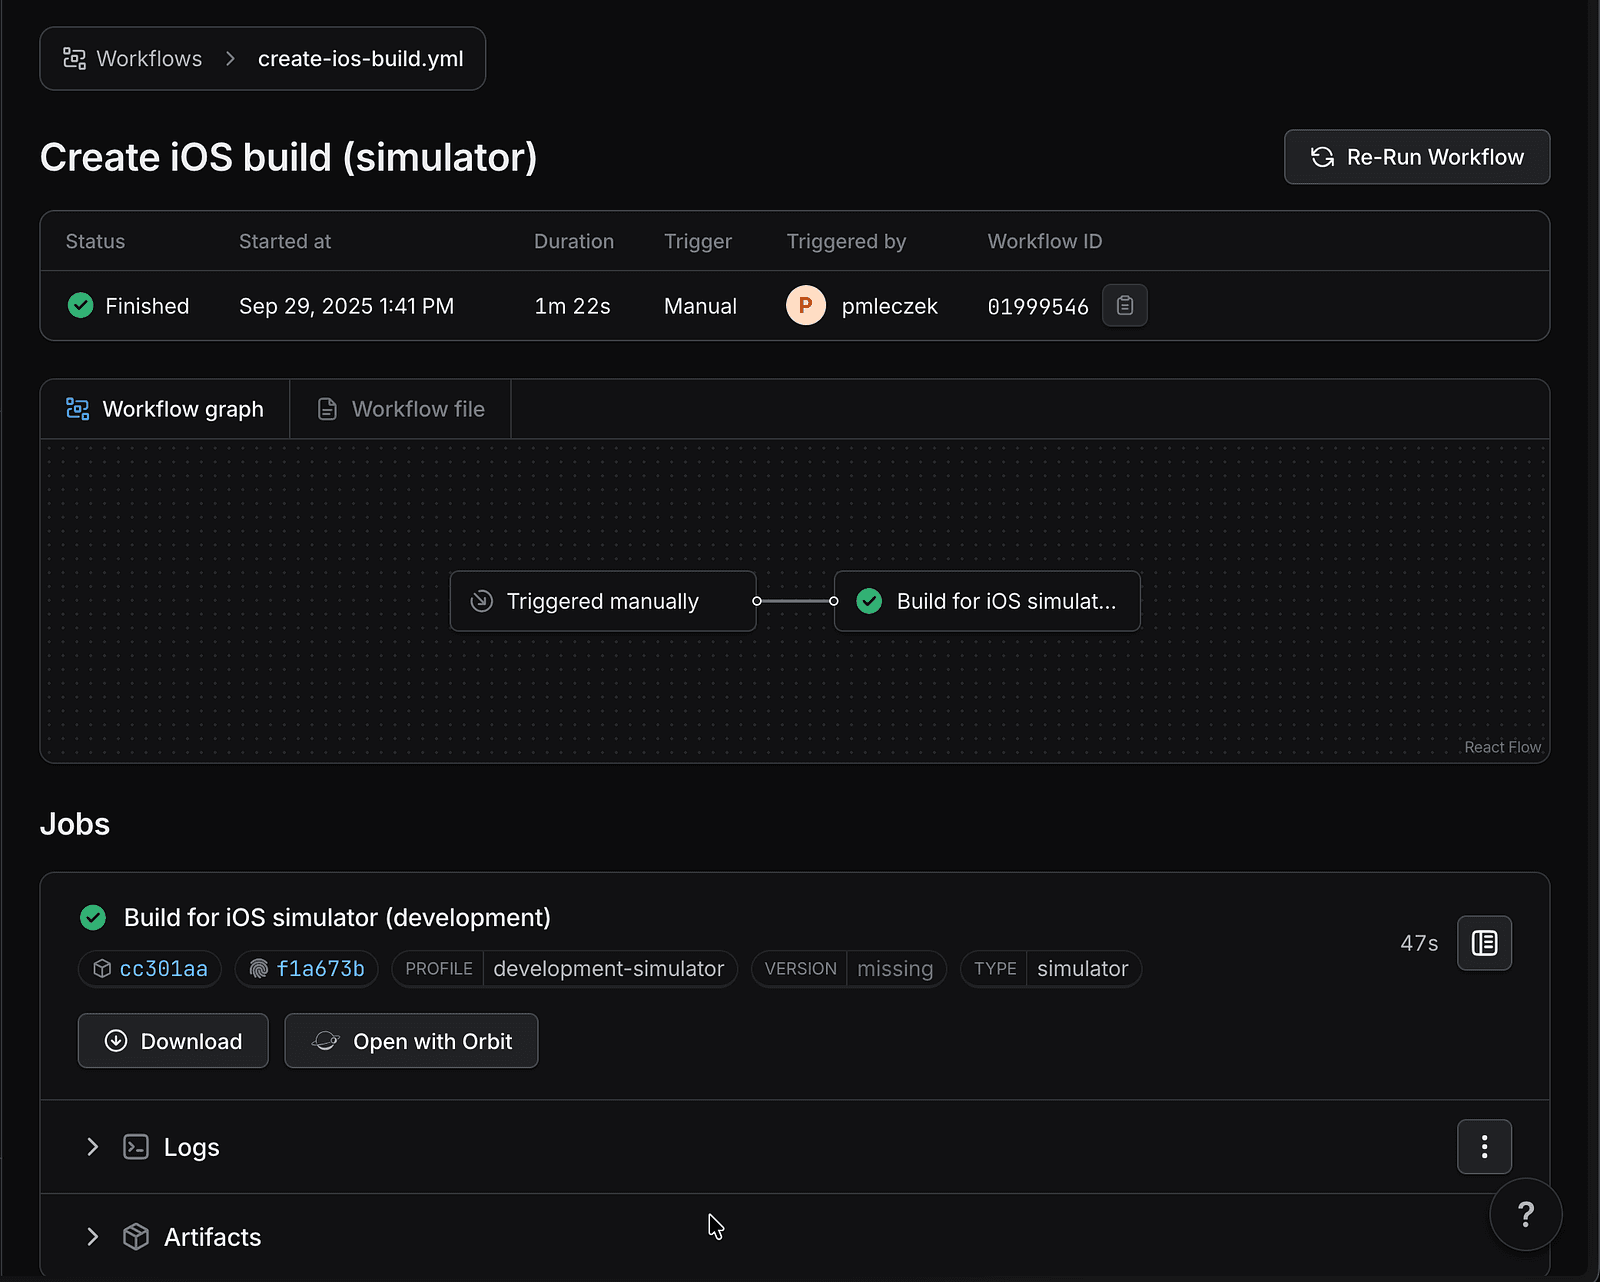Open the f1a673b fingerprint link
The width and height of the screenshot is (1600, 1282).
pos(320,969)
